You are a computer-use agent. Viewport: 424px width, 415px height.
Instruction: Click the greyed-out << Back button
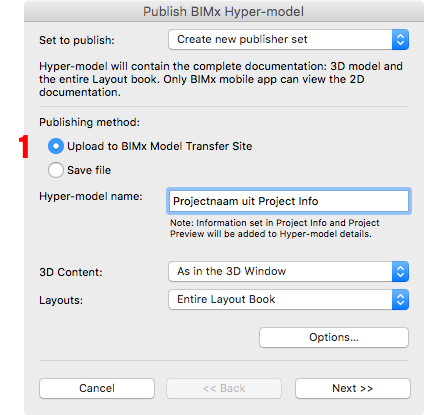click(224, 388)
